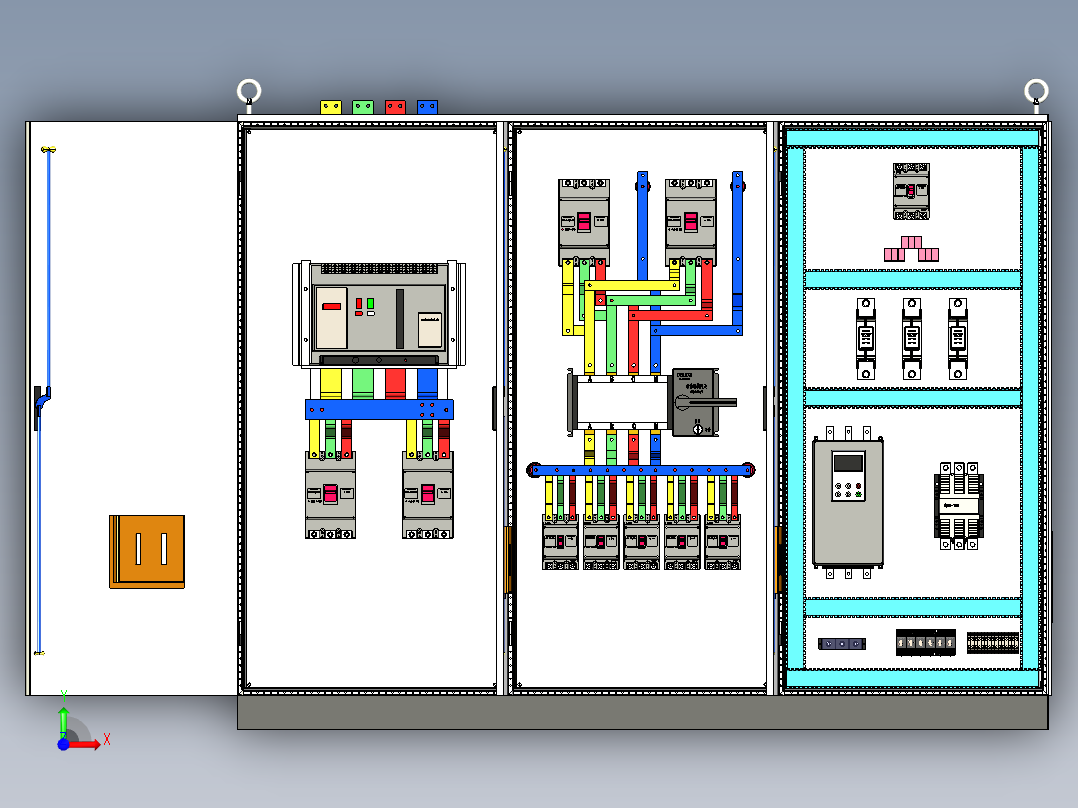Screen dimensions: 1078x808
Task: Select the first small breaker in bottom row
Action: (x=560, y=542)
